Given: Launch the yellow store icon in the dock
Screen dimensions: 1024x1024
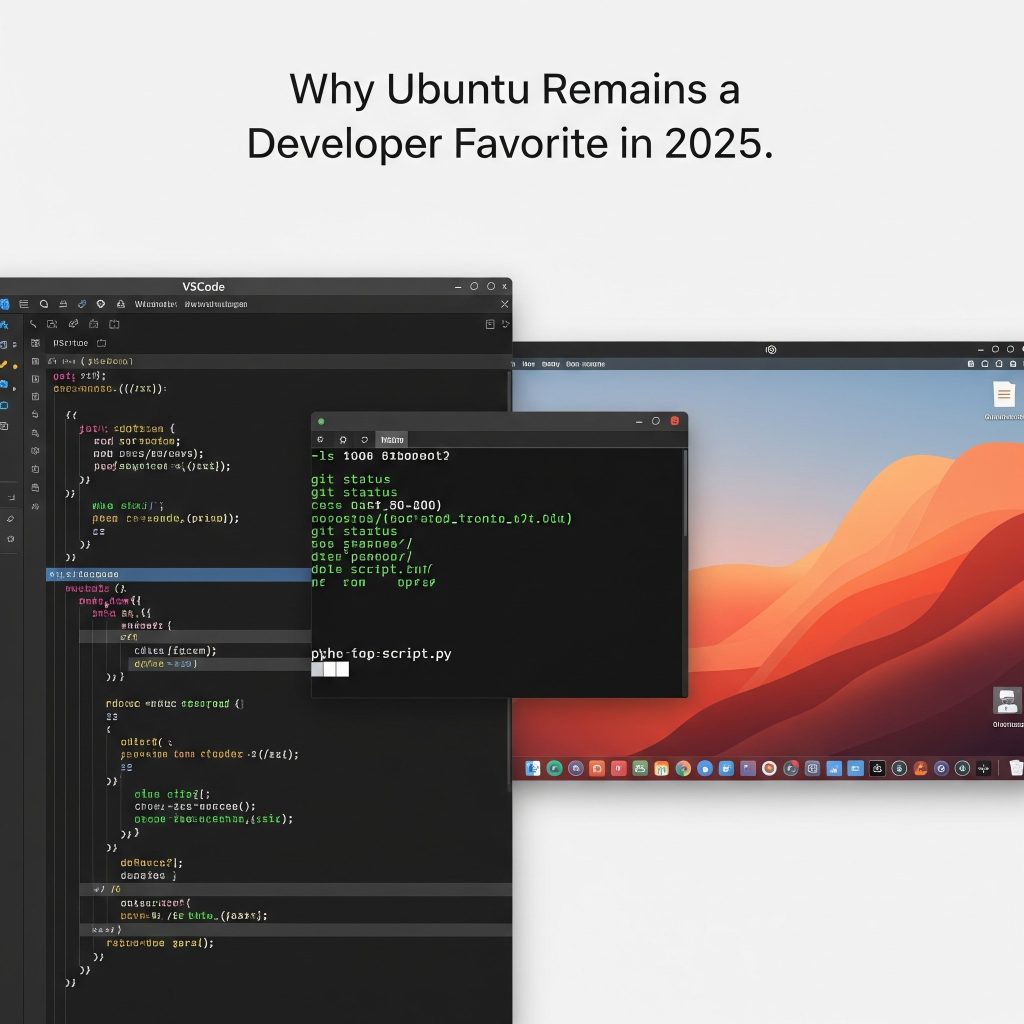Looking at the screenshot, I should pos(662,769).
